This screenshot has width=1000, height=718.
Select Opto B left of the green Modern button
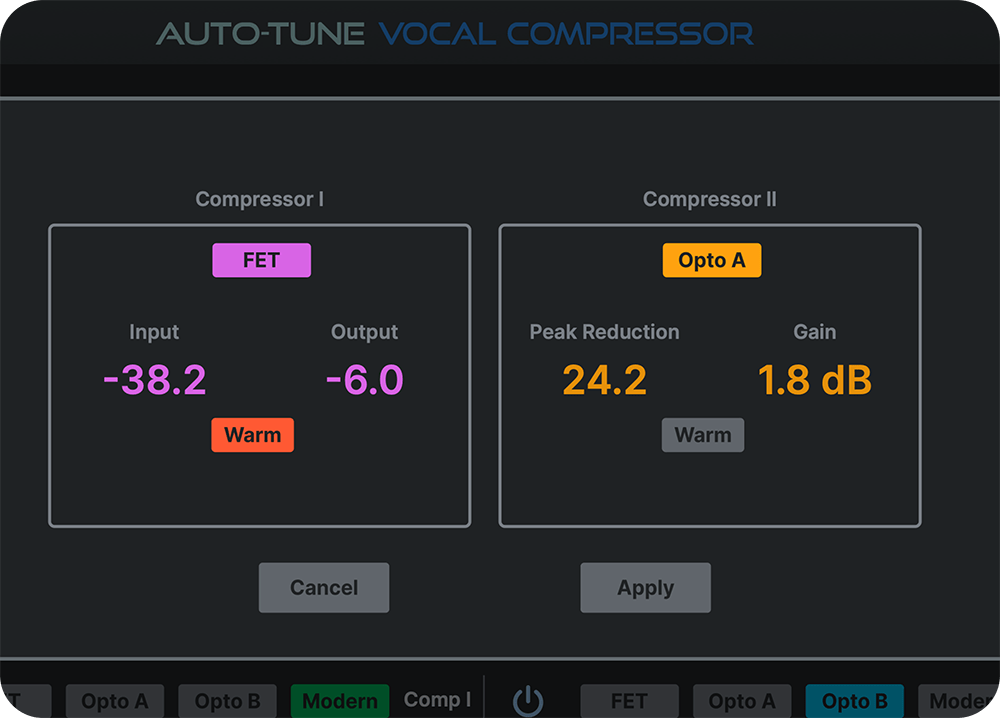tap(227, 701)
